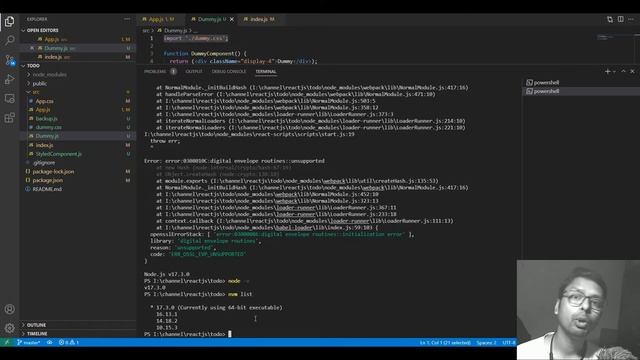640x360 pixels.
Task: Switch to the Output panel tab
Action: (x=194, y=71)
